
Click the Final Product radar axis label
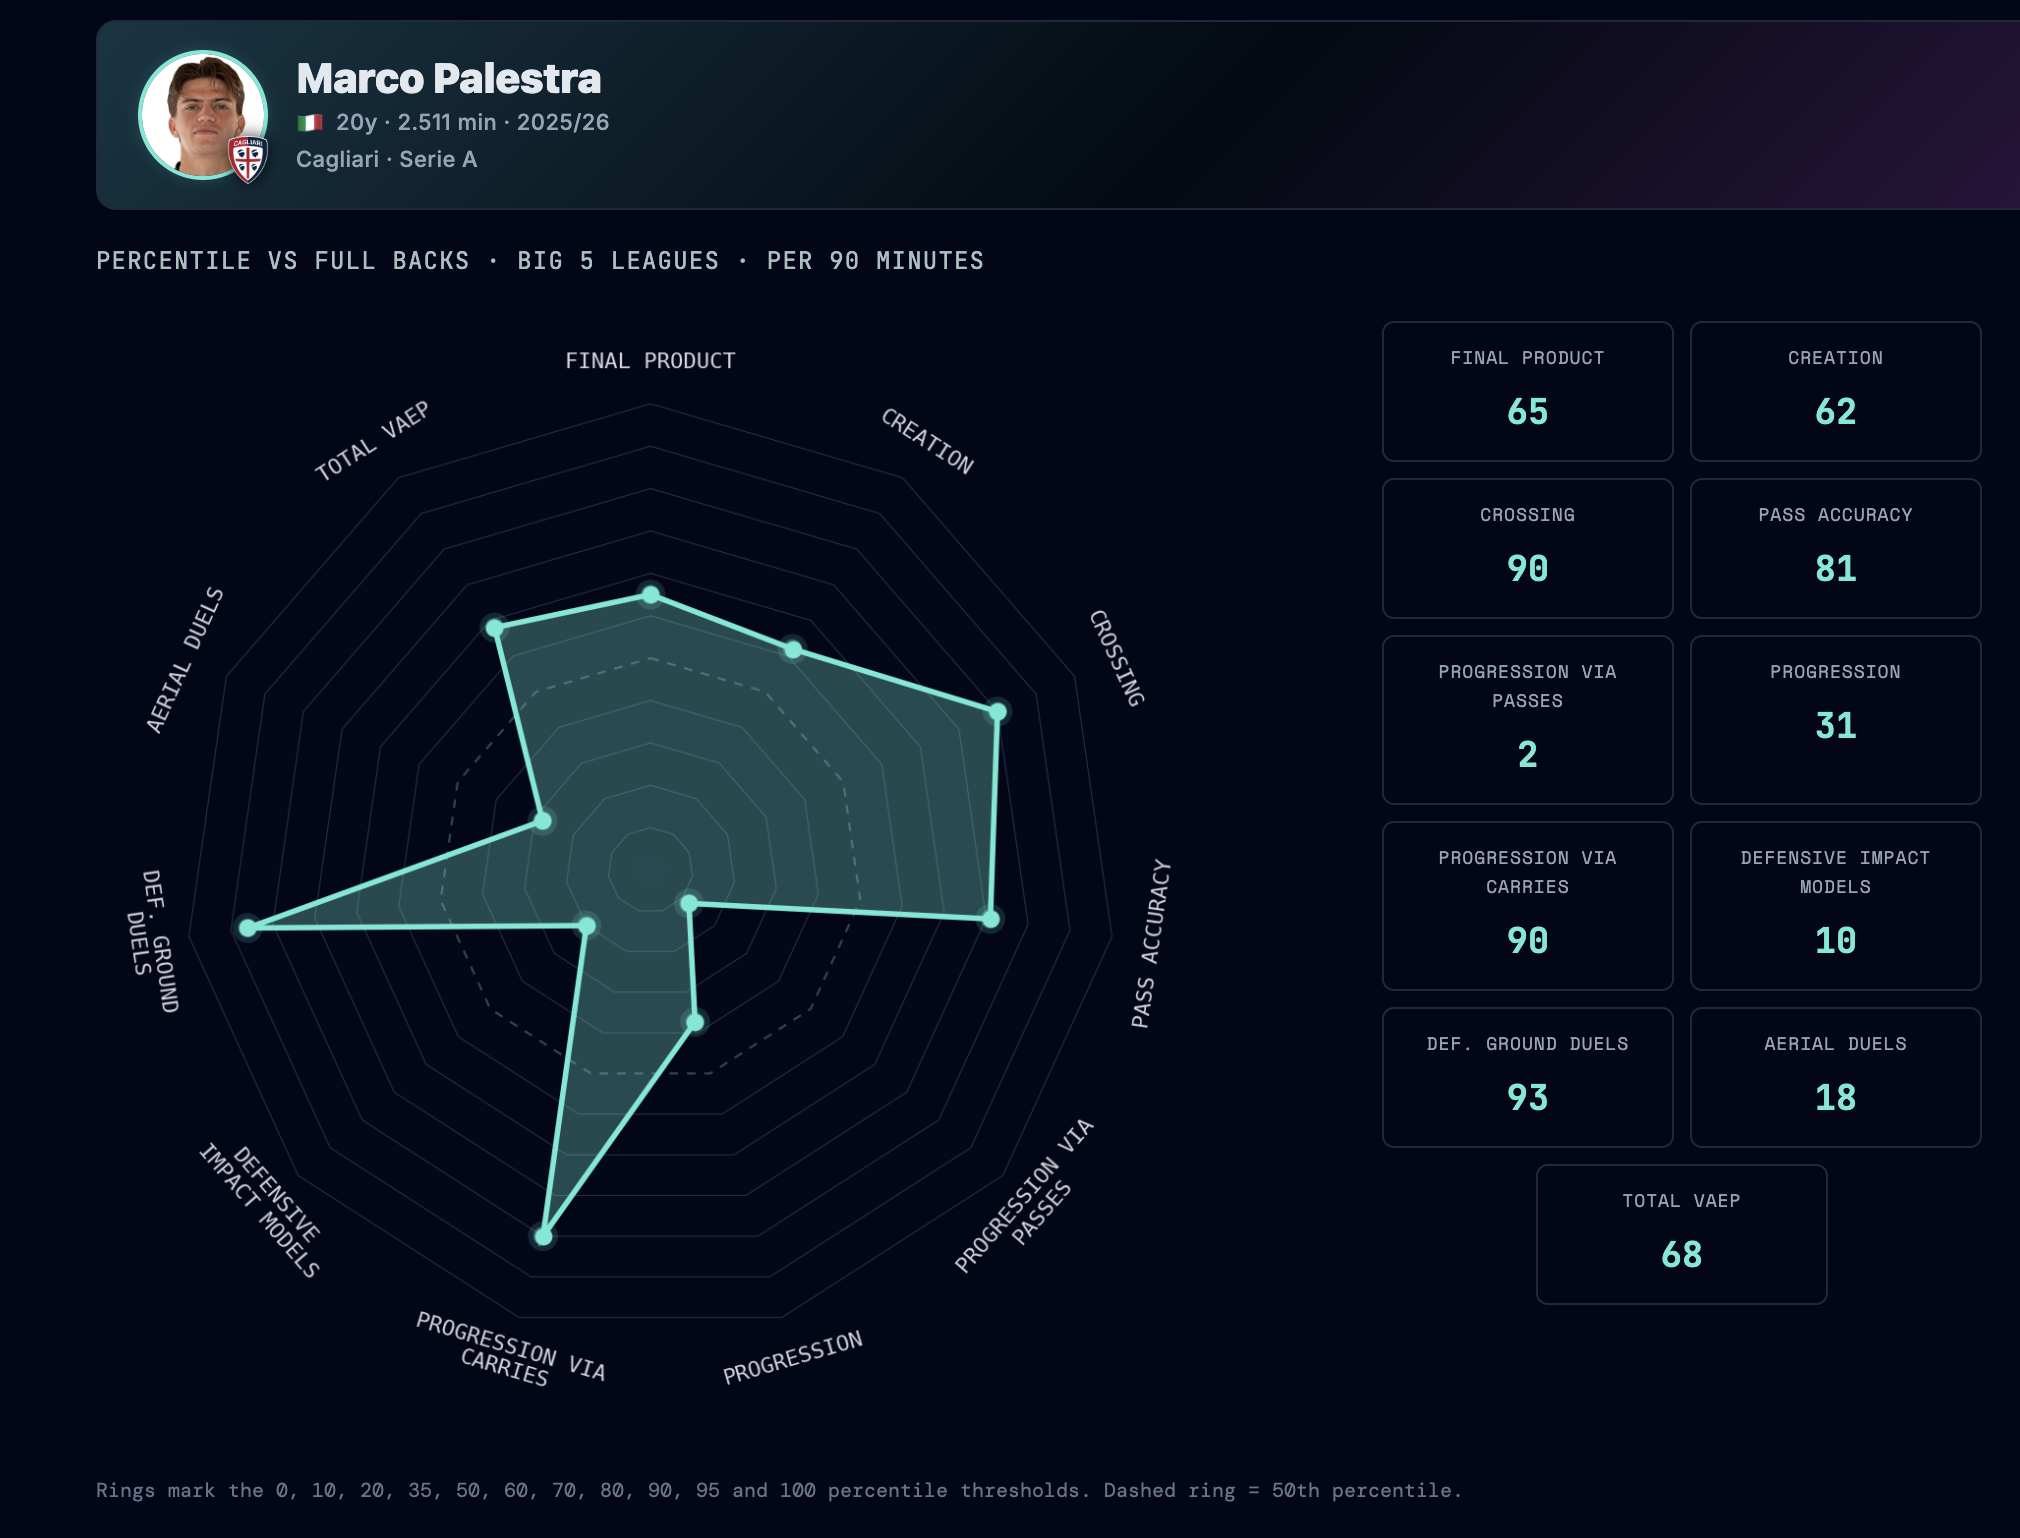pos(650,361)
